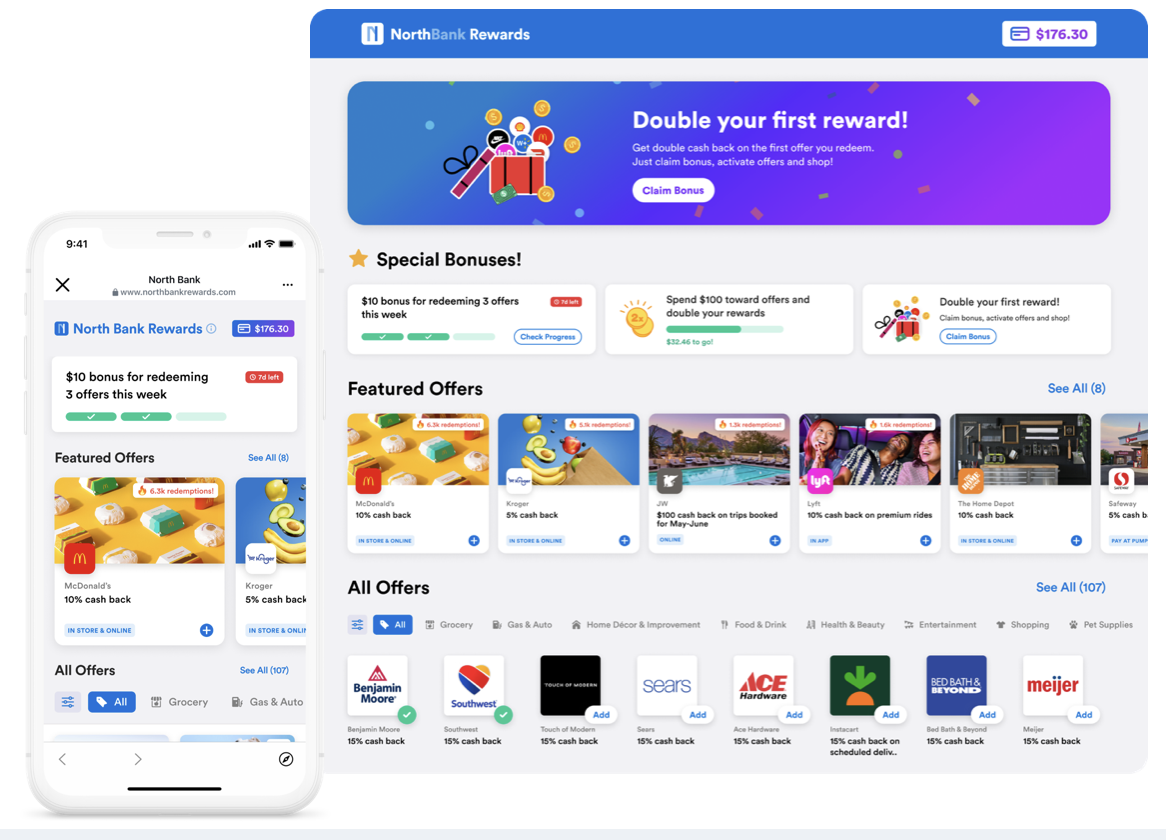Select the All category tab on desktop
The image size is (1166, 840).
393,624
